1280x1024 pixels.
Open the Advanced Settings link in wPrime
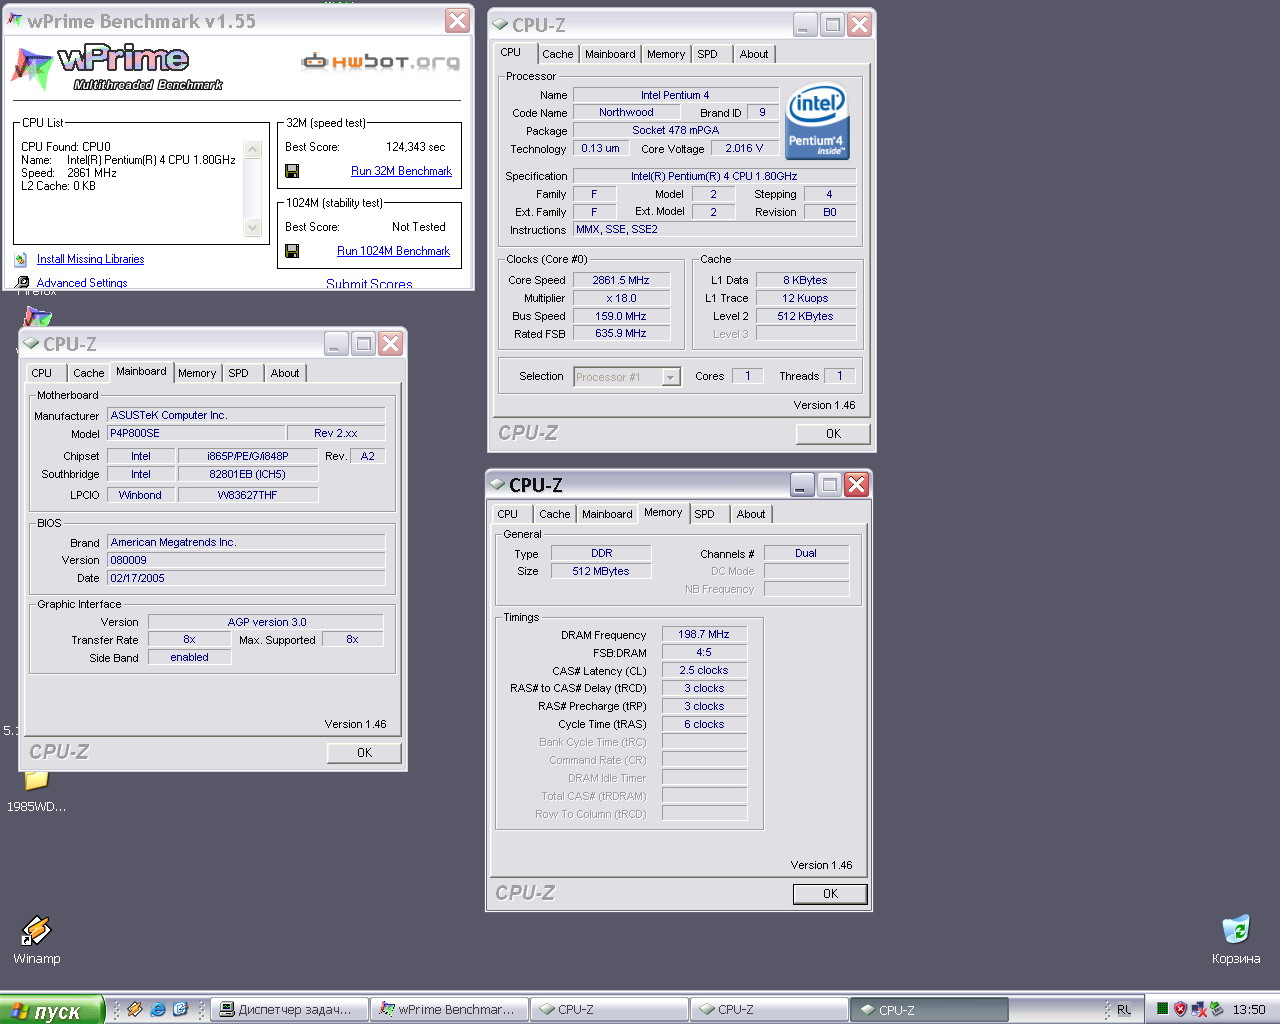coord(82,283)
